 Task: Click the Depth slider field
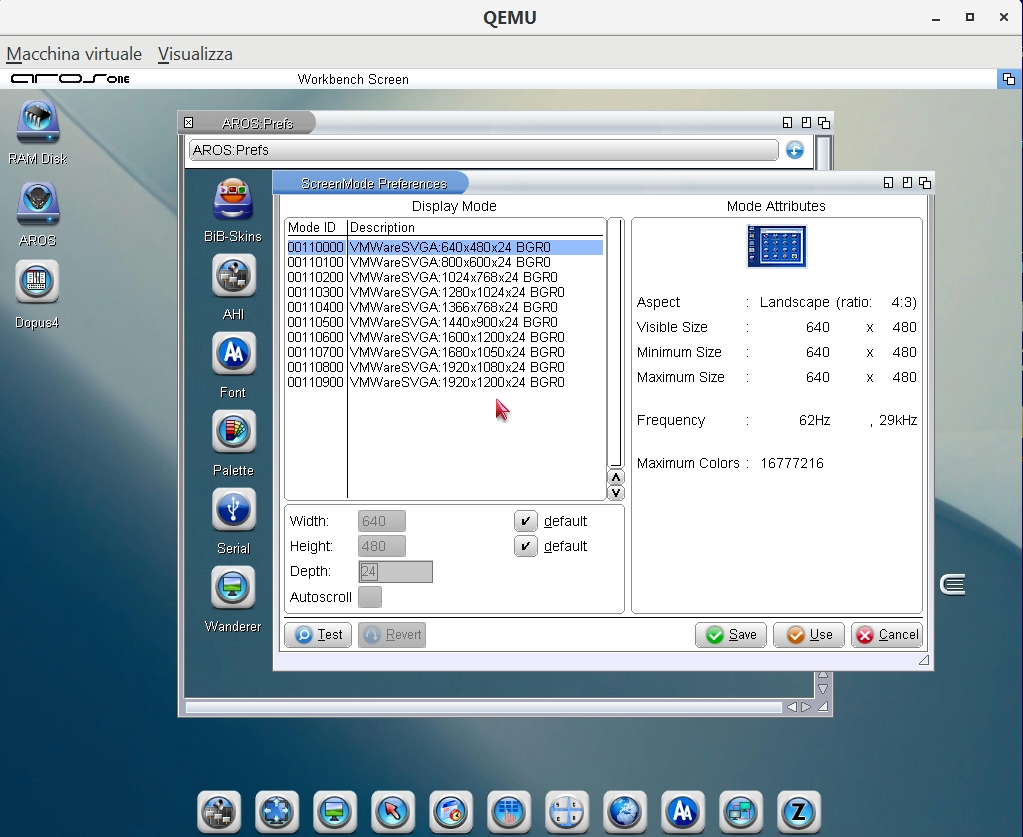395,571
